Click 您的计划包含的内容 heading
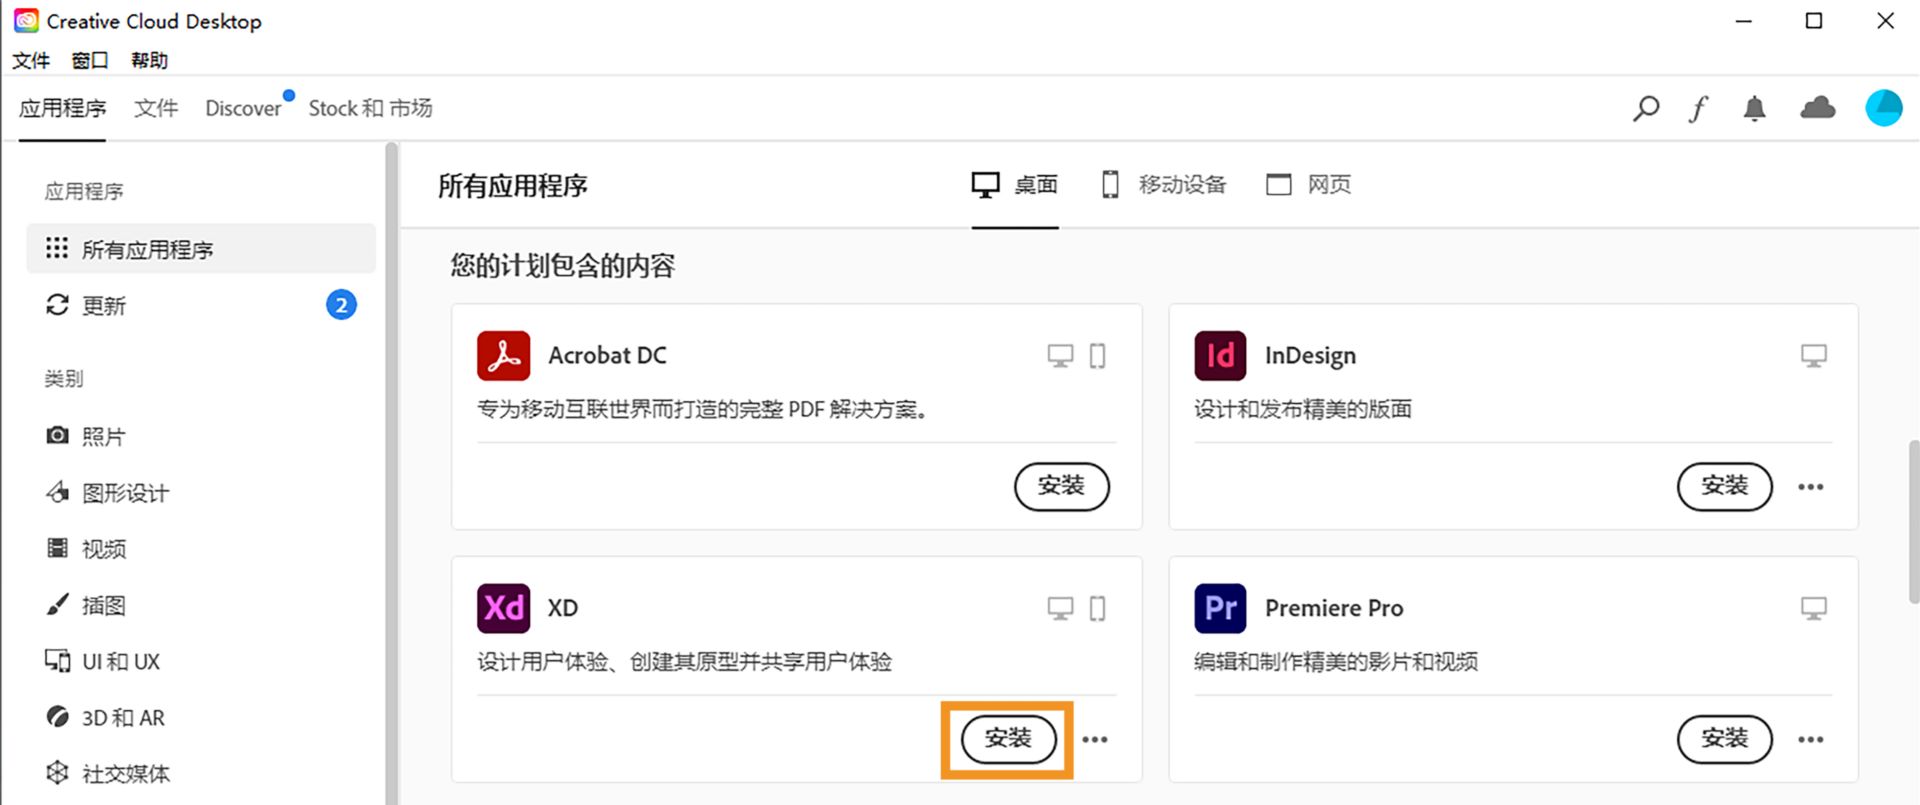This screenshot has height=805, width=1920. [563, 266]
